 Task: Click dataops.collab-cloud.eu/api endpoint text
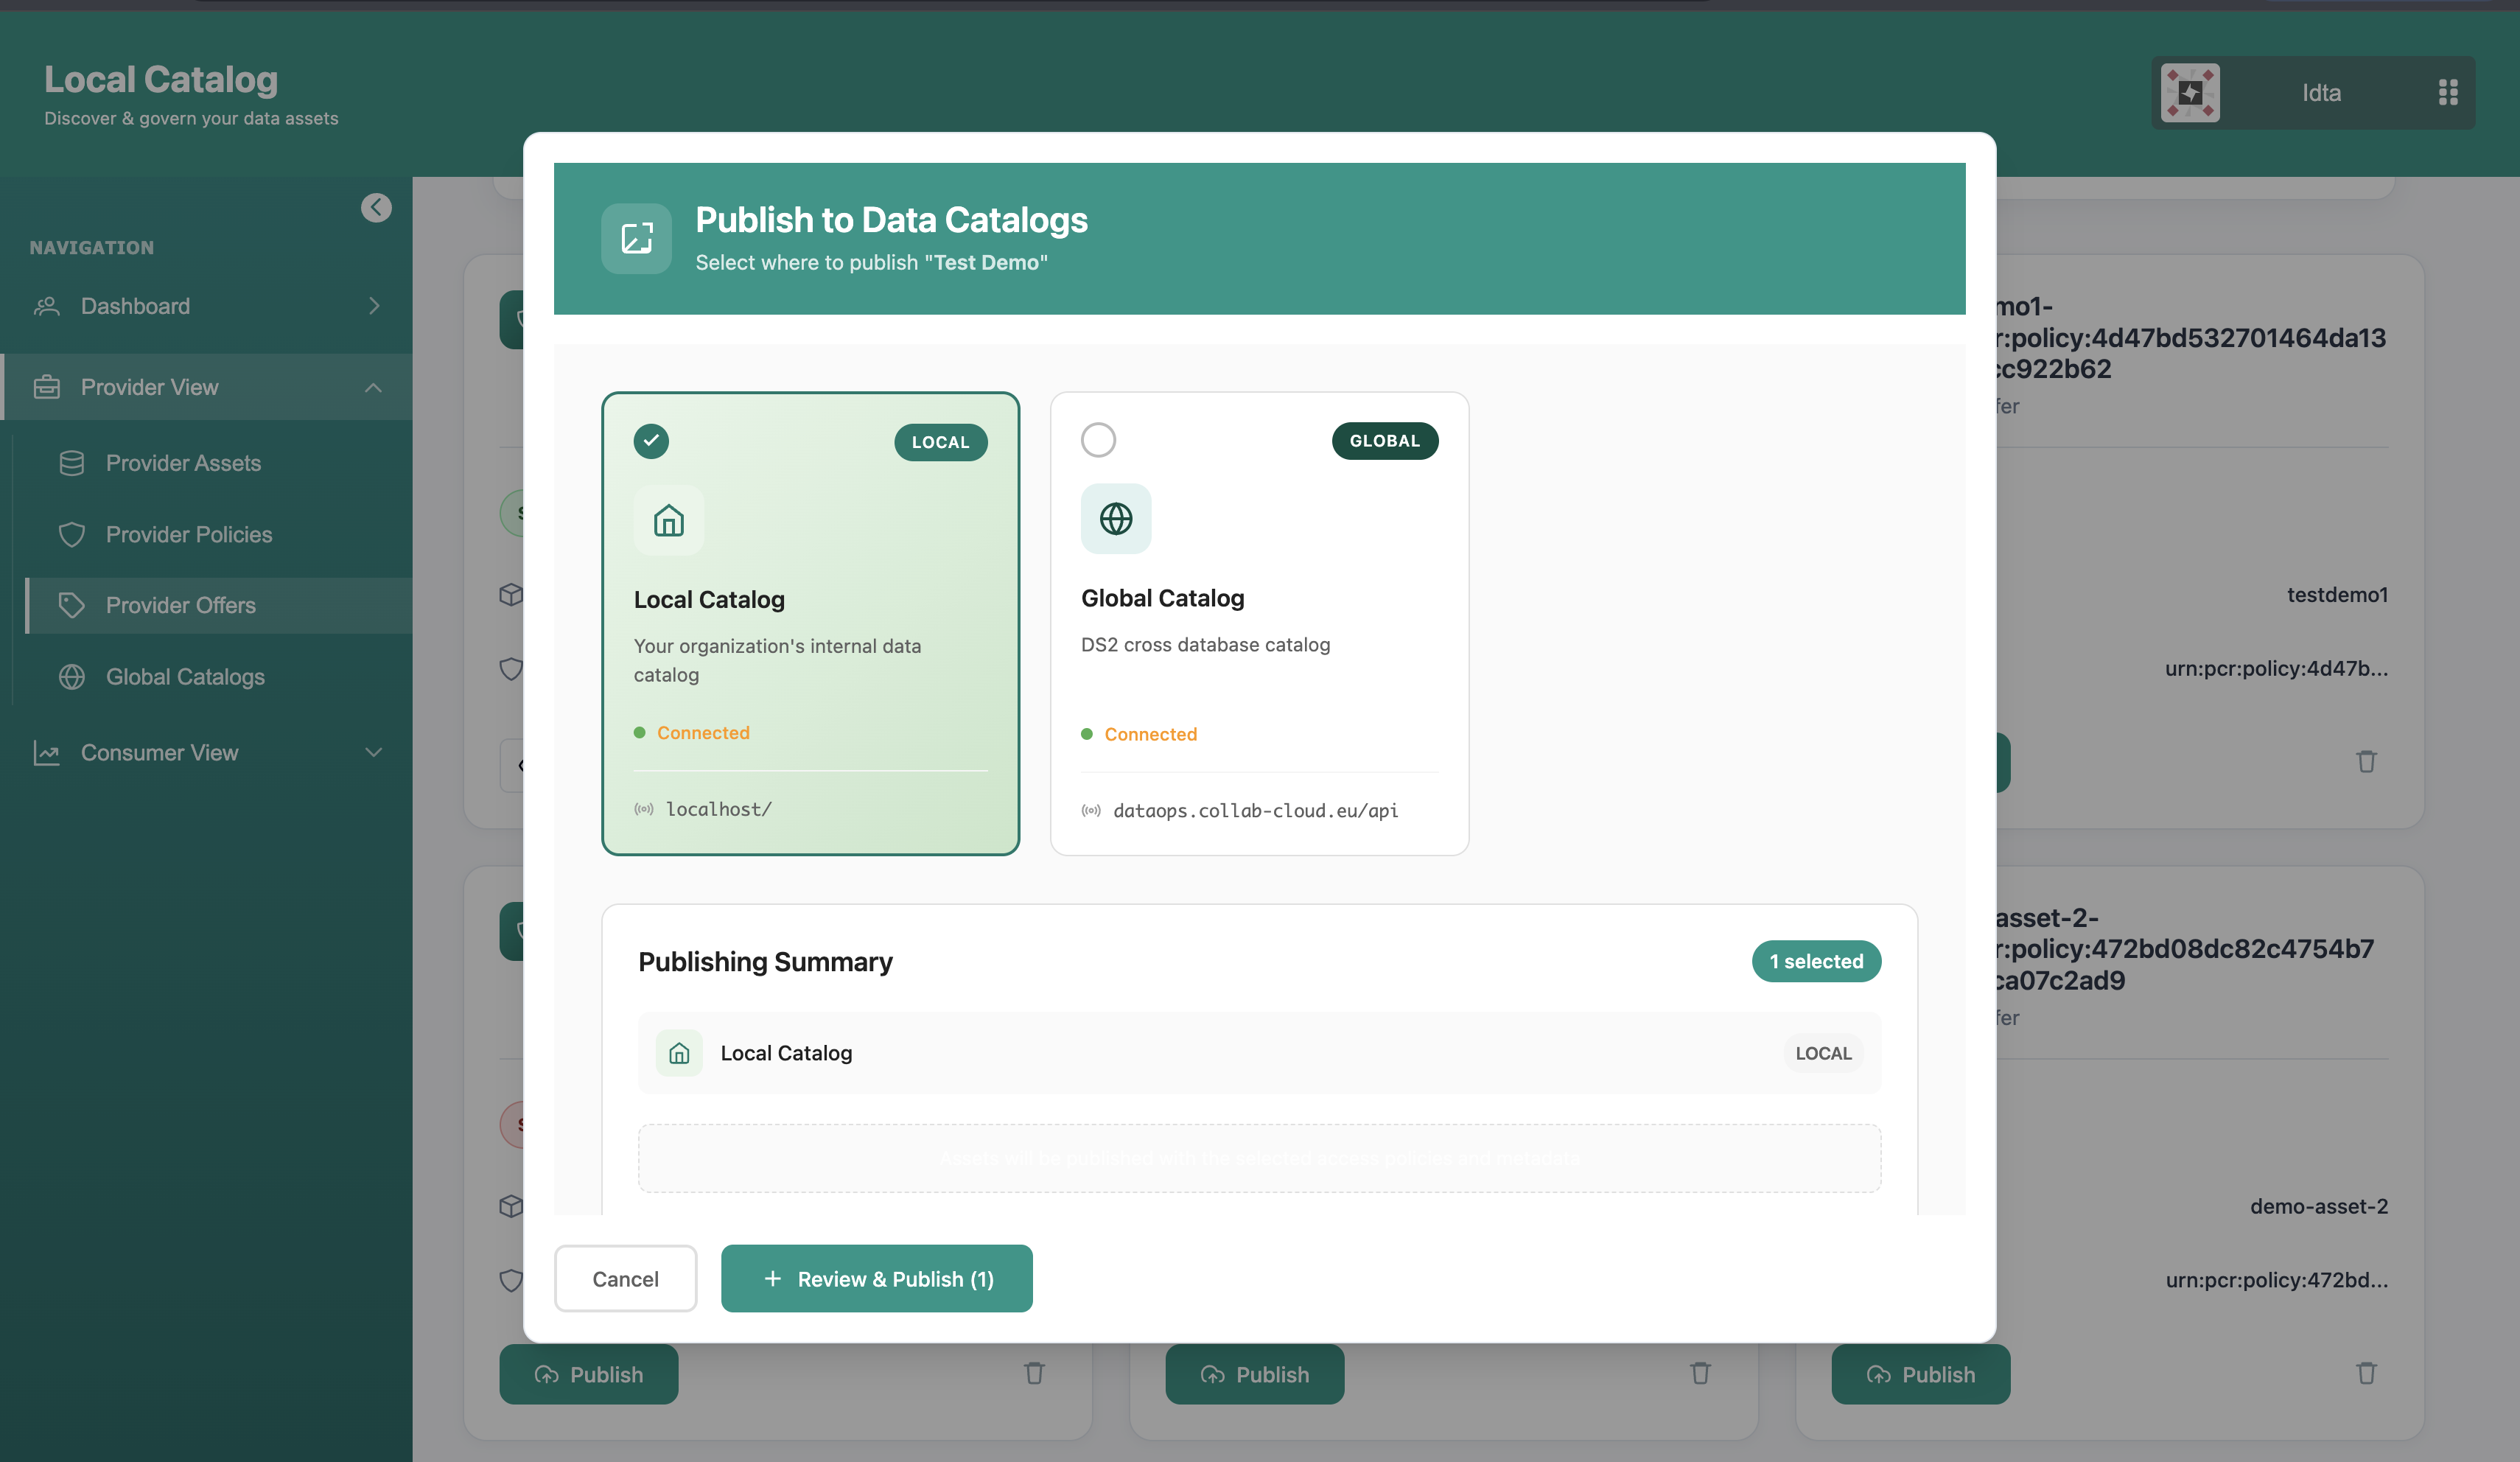[1255, 811]
